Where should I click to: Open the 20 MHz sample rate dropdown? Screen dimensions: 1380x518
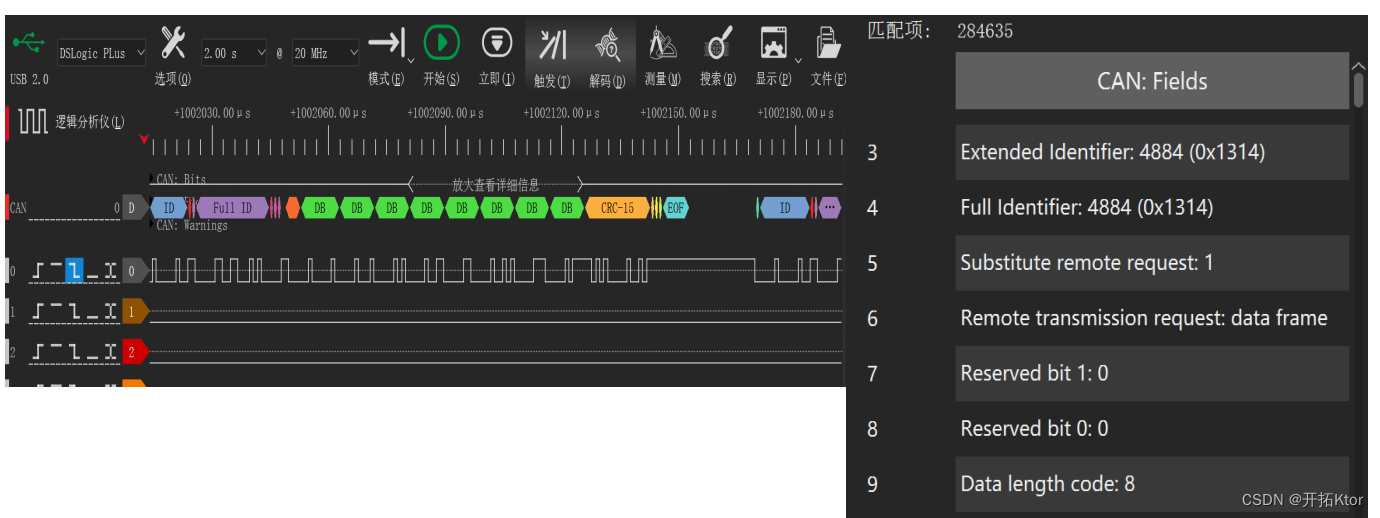325,53
